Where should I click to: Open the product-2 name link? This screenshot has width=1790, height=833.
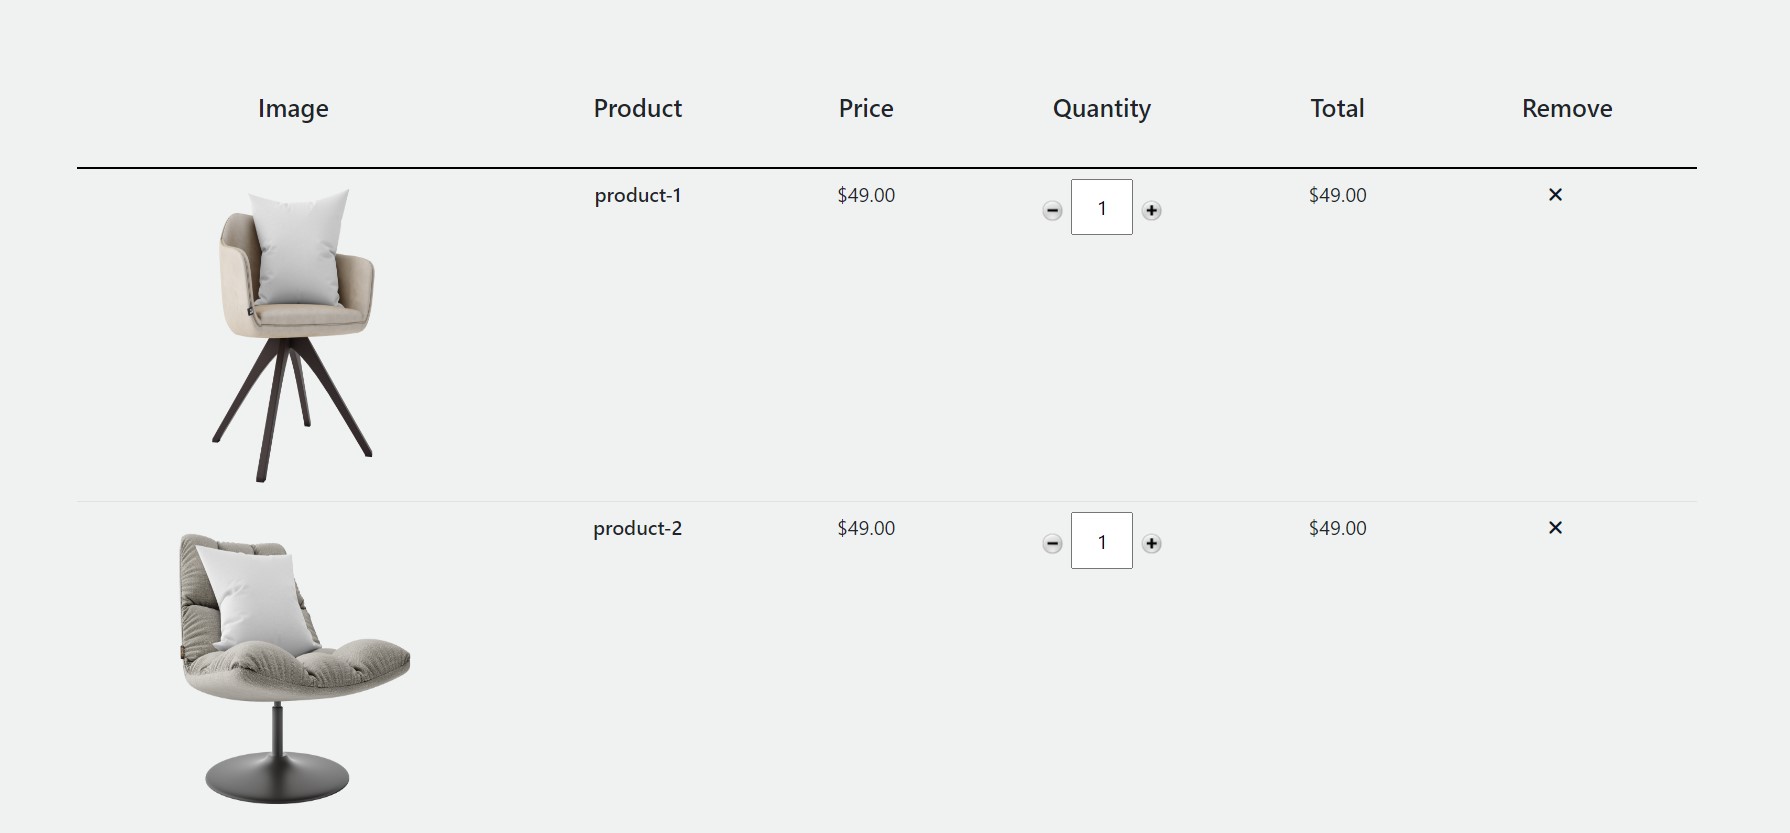(x=638, y=529)
